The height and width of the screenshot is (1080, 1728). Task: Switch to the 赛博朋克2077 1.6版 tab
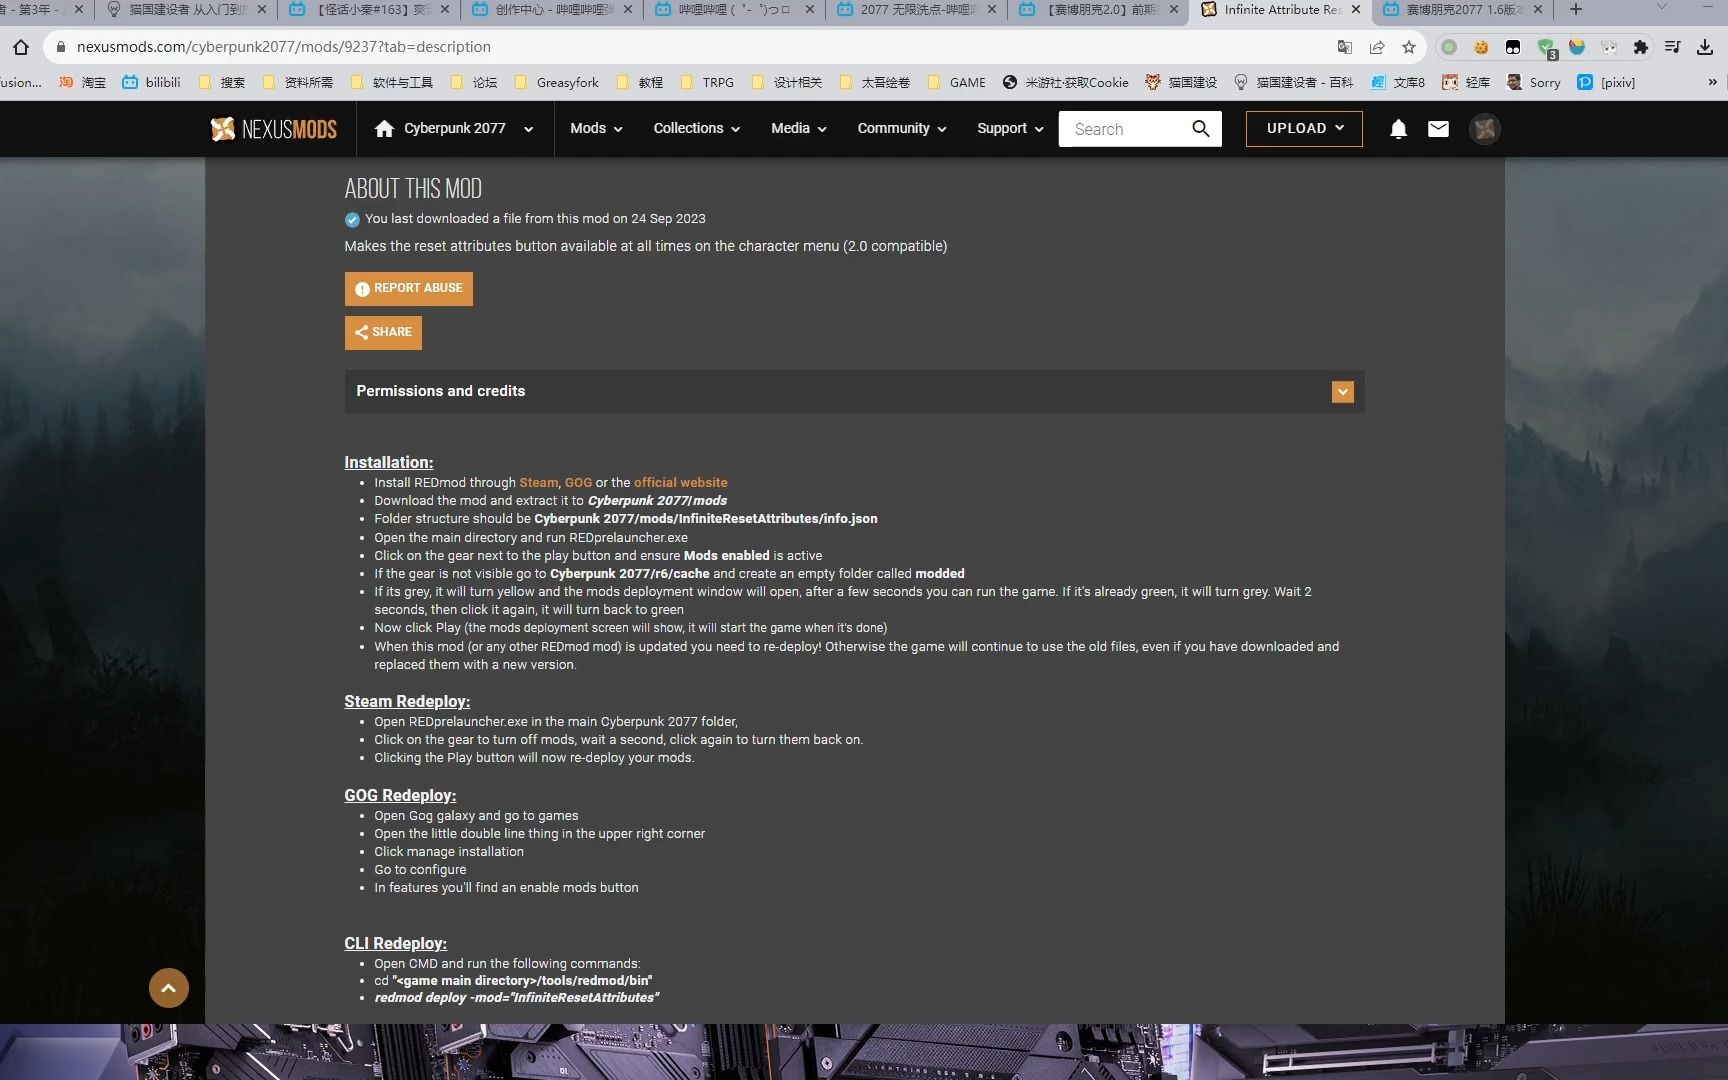coord(1462,10)
